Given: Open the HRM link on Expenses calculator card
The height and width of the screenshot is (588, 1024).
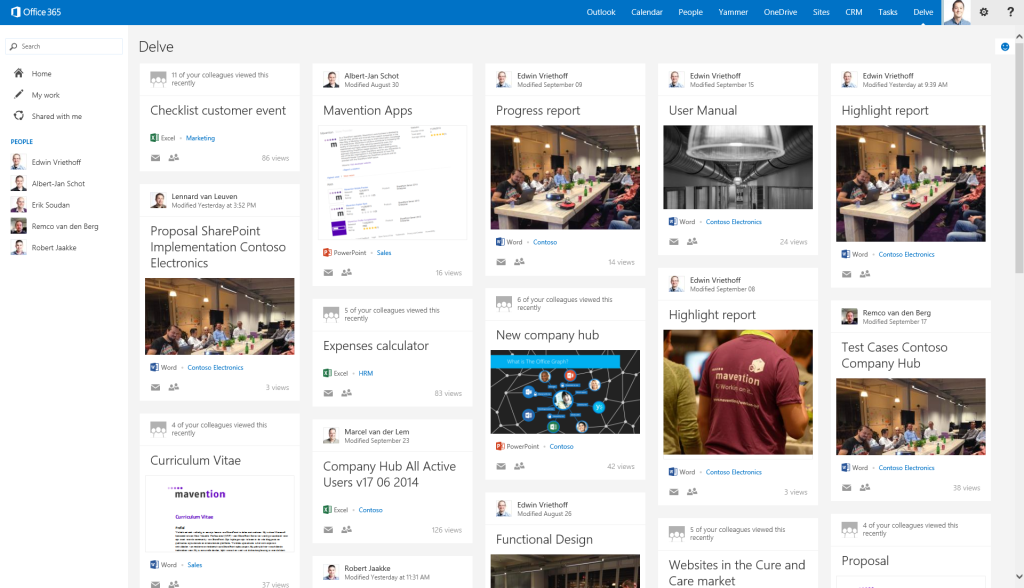Looking at the screenshot, I should 366,373.
